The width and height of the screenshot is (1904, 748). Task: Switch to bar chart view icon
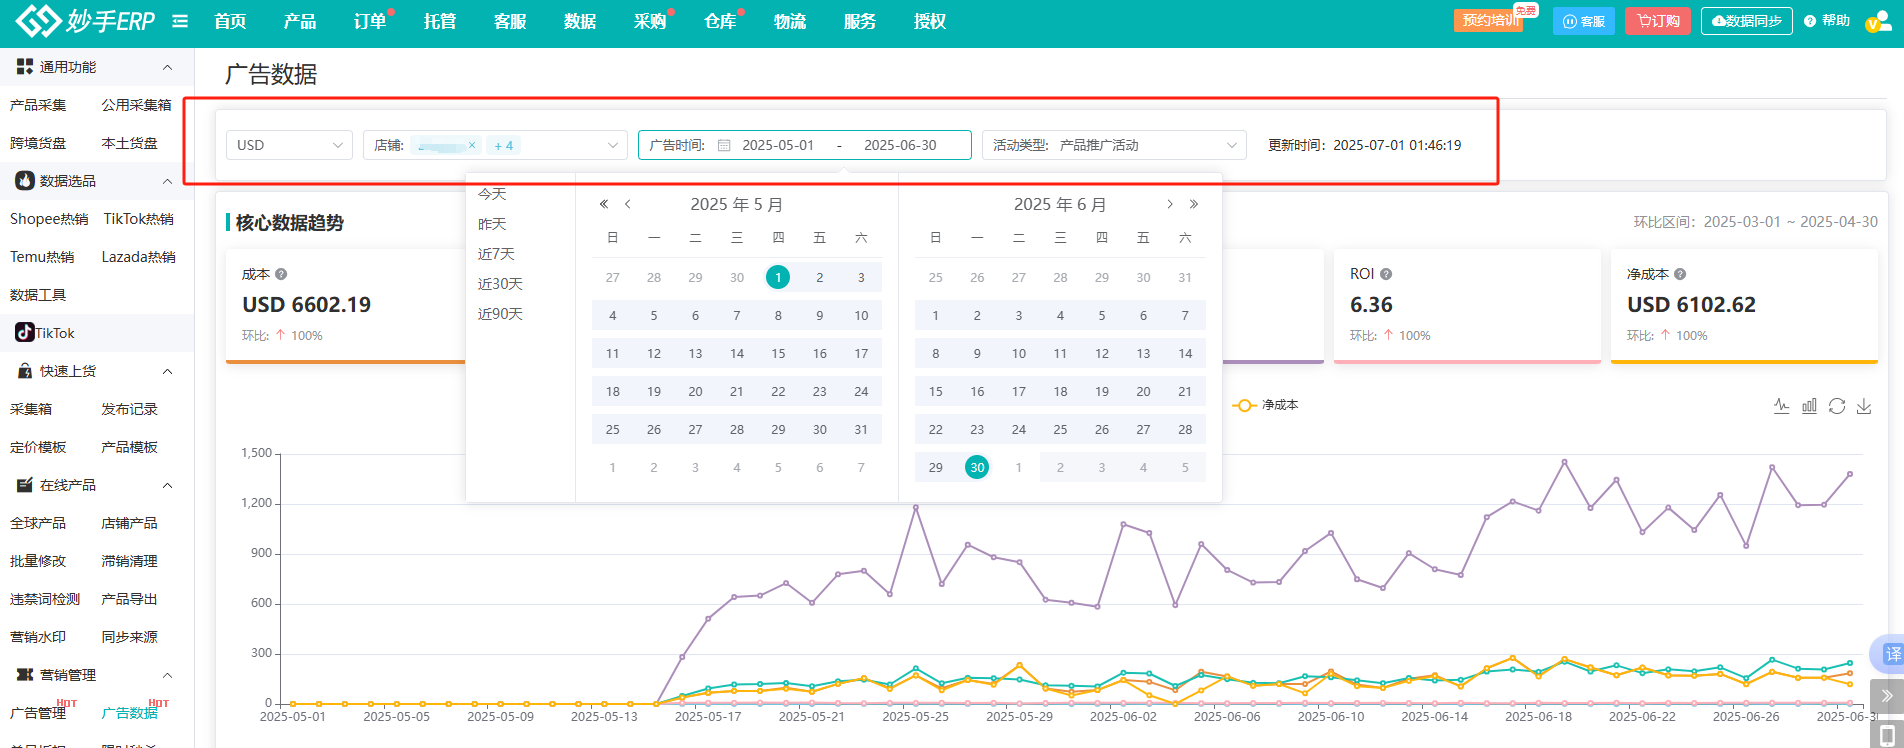pyautogui.click(x=1809, y=406)
